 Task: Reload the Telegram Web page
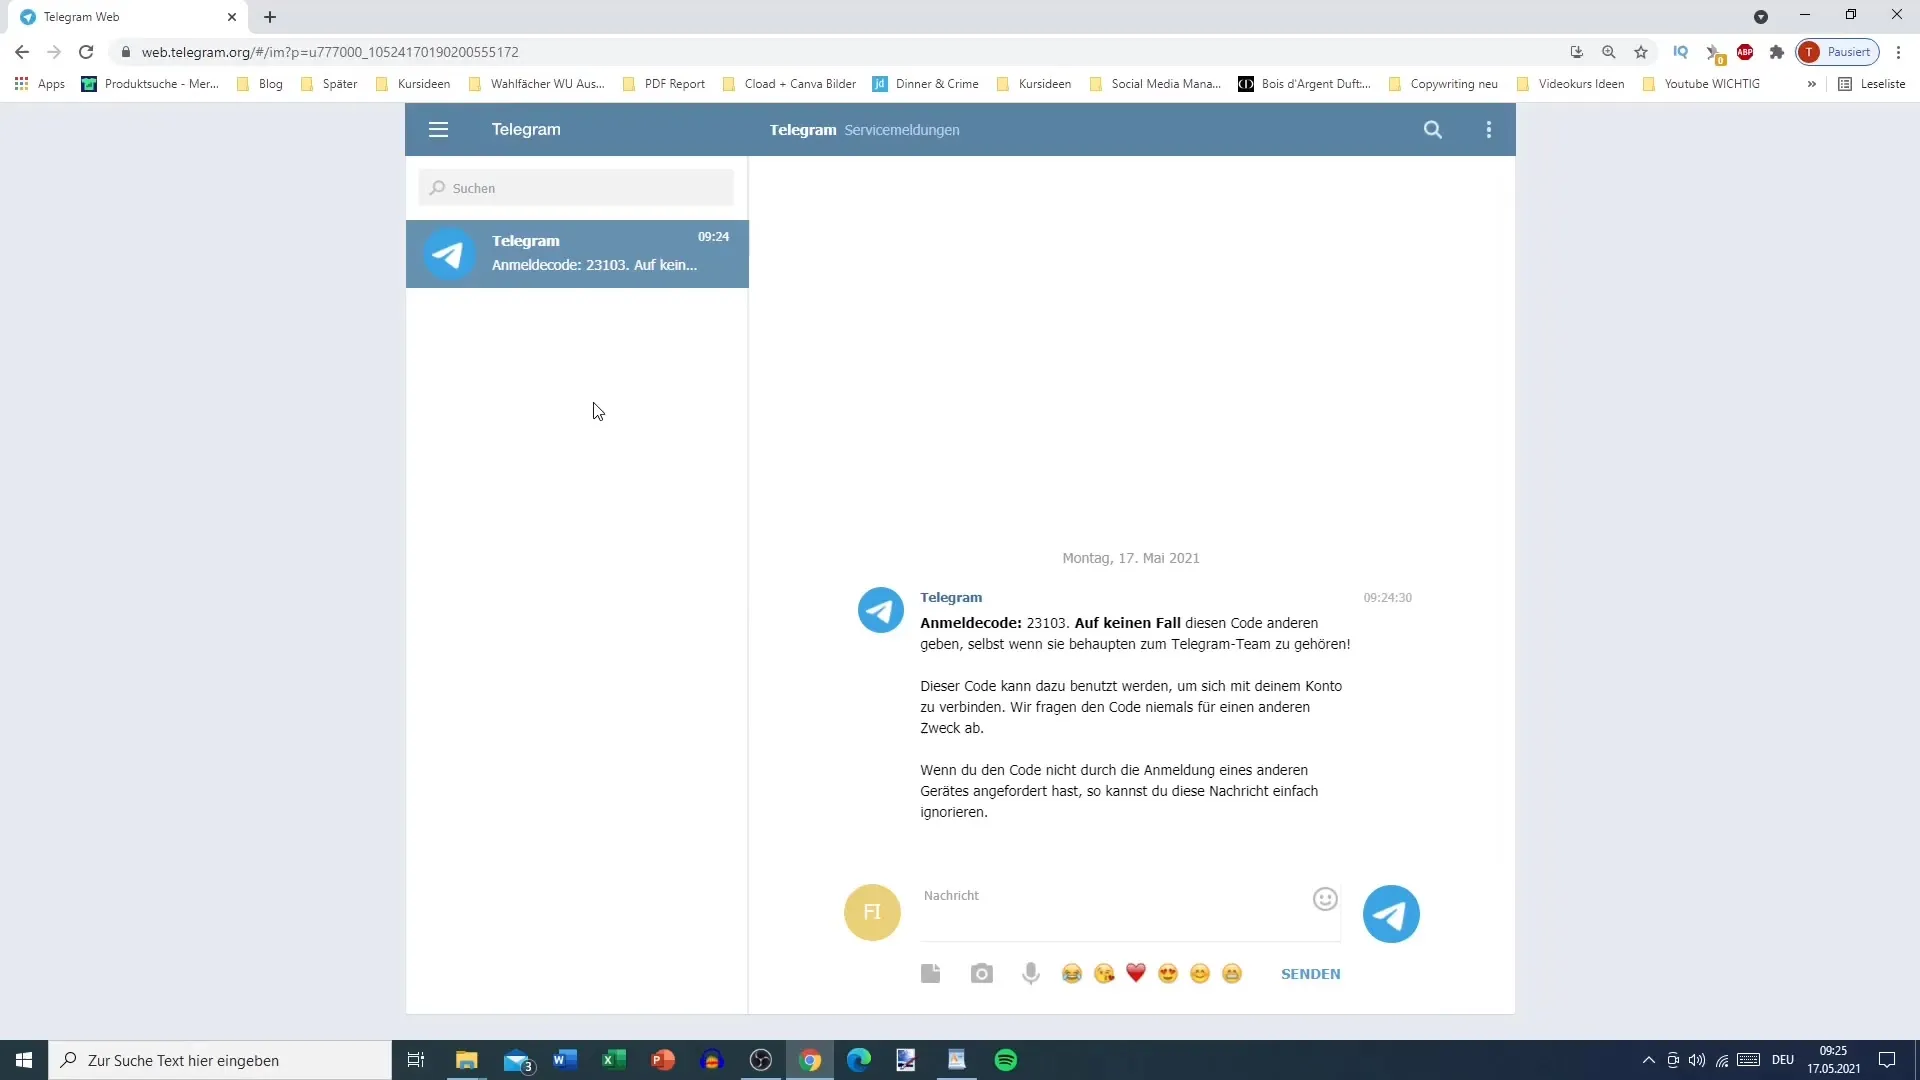point(86,52)
